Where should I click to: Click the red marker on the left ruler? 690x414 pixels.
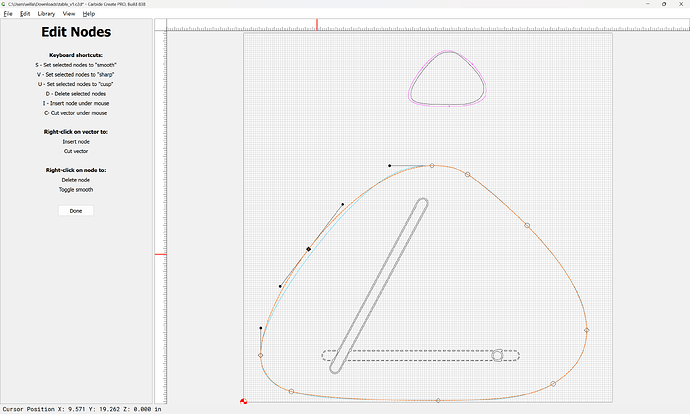(x=159, y=254)
